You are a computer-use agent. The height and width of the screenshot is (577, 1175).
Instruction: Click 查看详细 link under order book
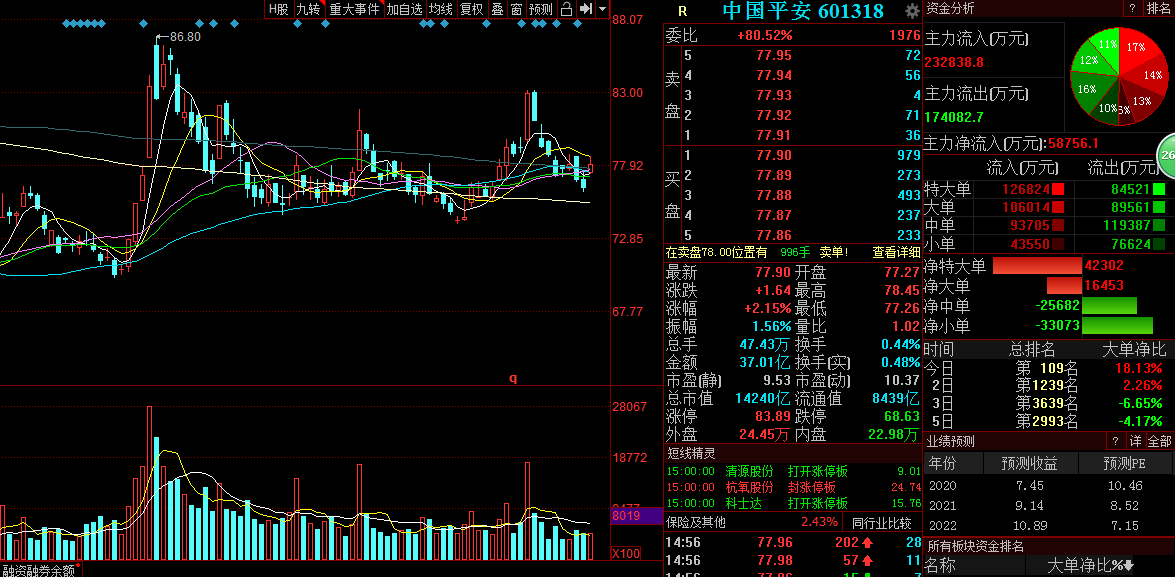(896, 253)
